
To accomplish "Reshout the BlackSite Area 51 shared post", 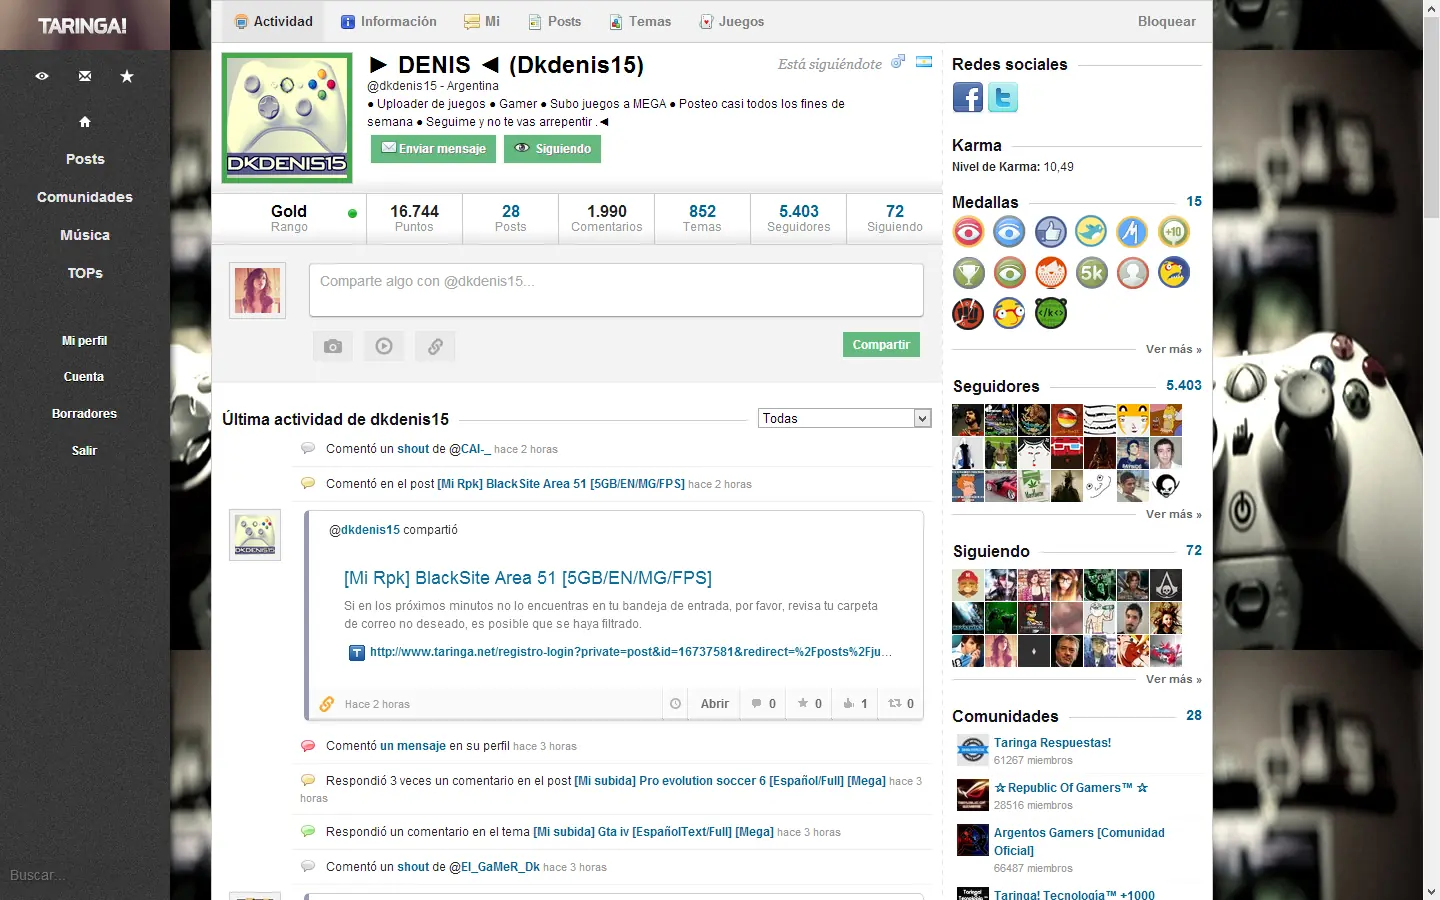I will pos(901,704).
